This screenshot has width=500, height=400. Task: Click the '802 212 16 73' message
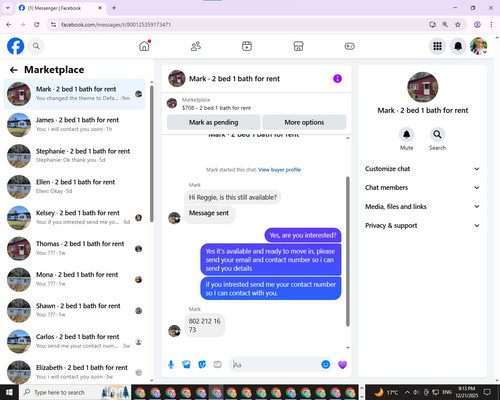[x=204, y=325]
